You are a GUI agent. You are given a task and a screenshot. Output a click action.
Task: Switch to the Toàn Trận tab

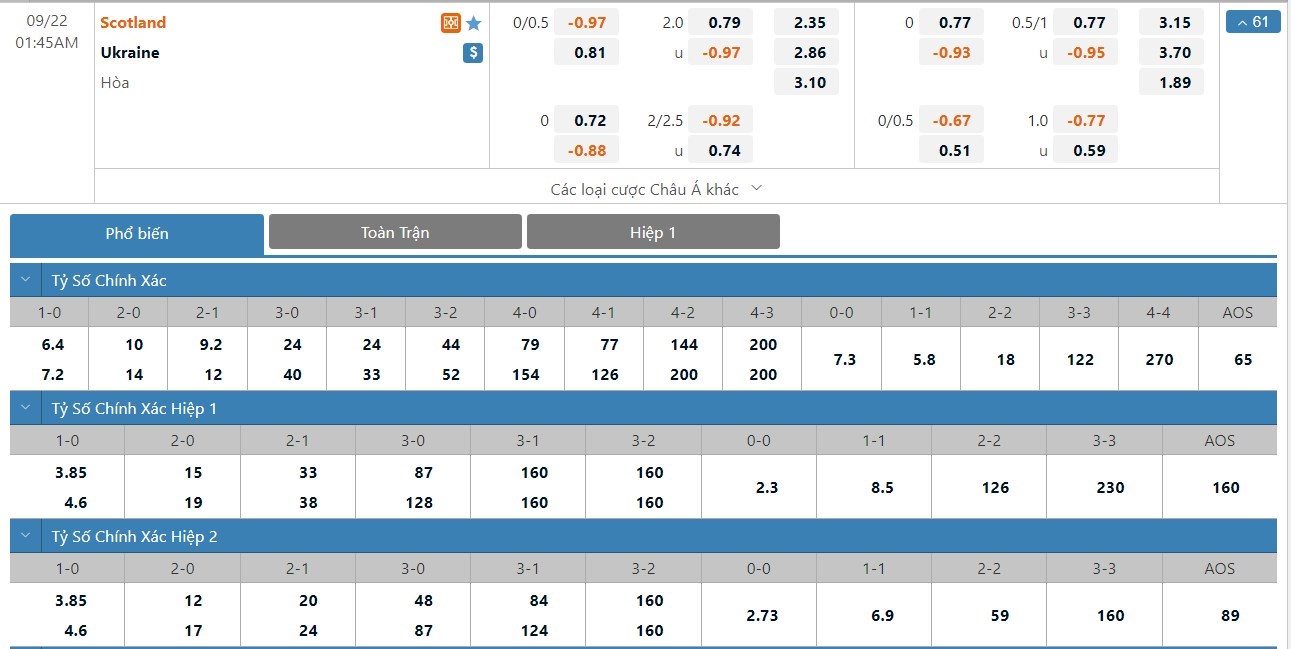395,232
